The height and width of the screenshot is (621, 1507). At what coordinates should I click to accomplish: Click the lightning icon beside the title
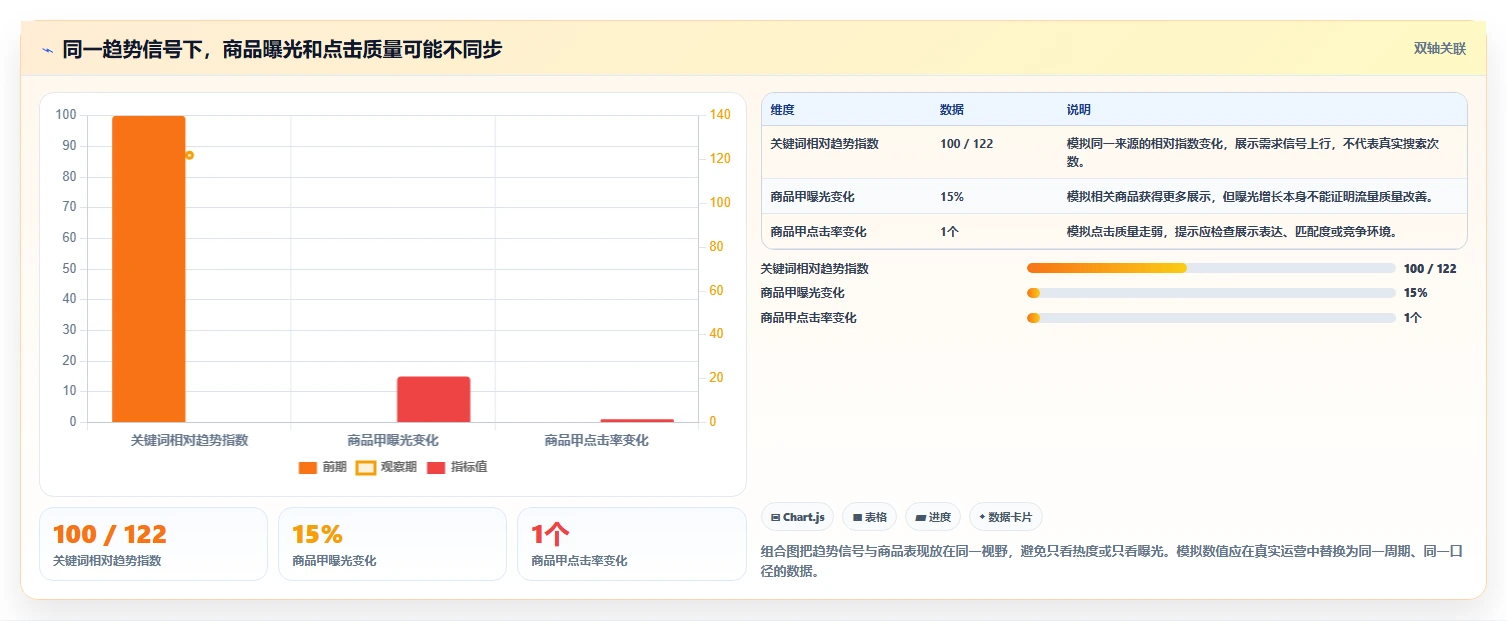point(47,49)
